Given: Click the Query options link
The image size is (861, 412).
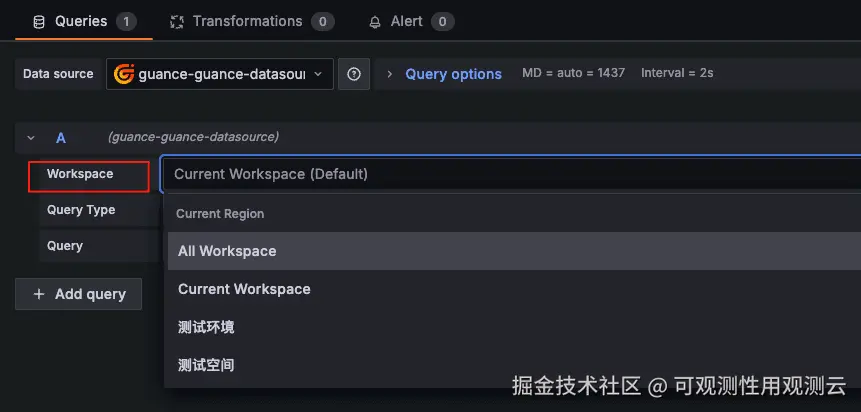Looking at the screenshot, I should 453,74.
